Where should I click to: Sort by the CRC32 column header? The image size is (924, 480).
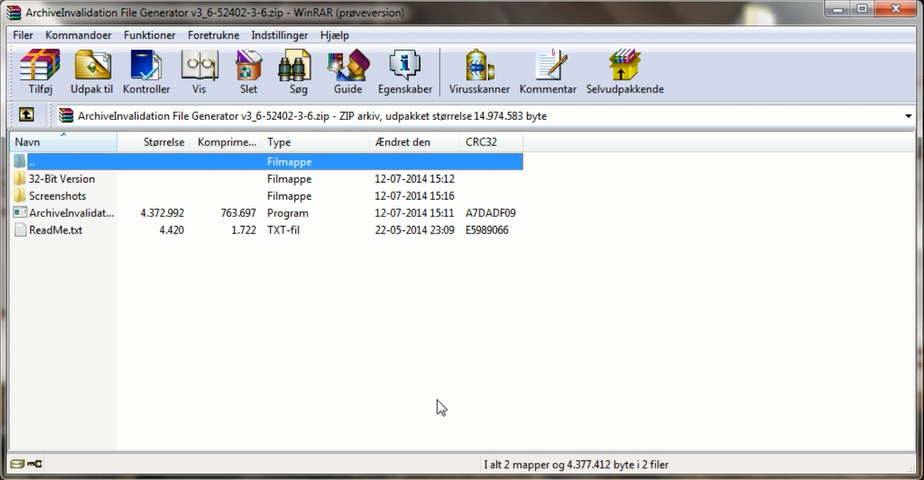tap(491, 142)
